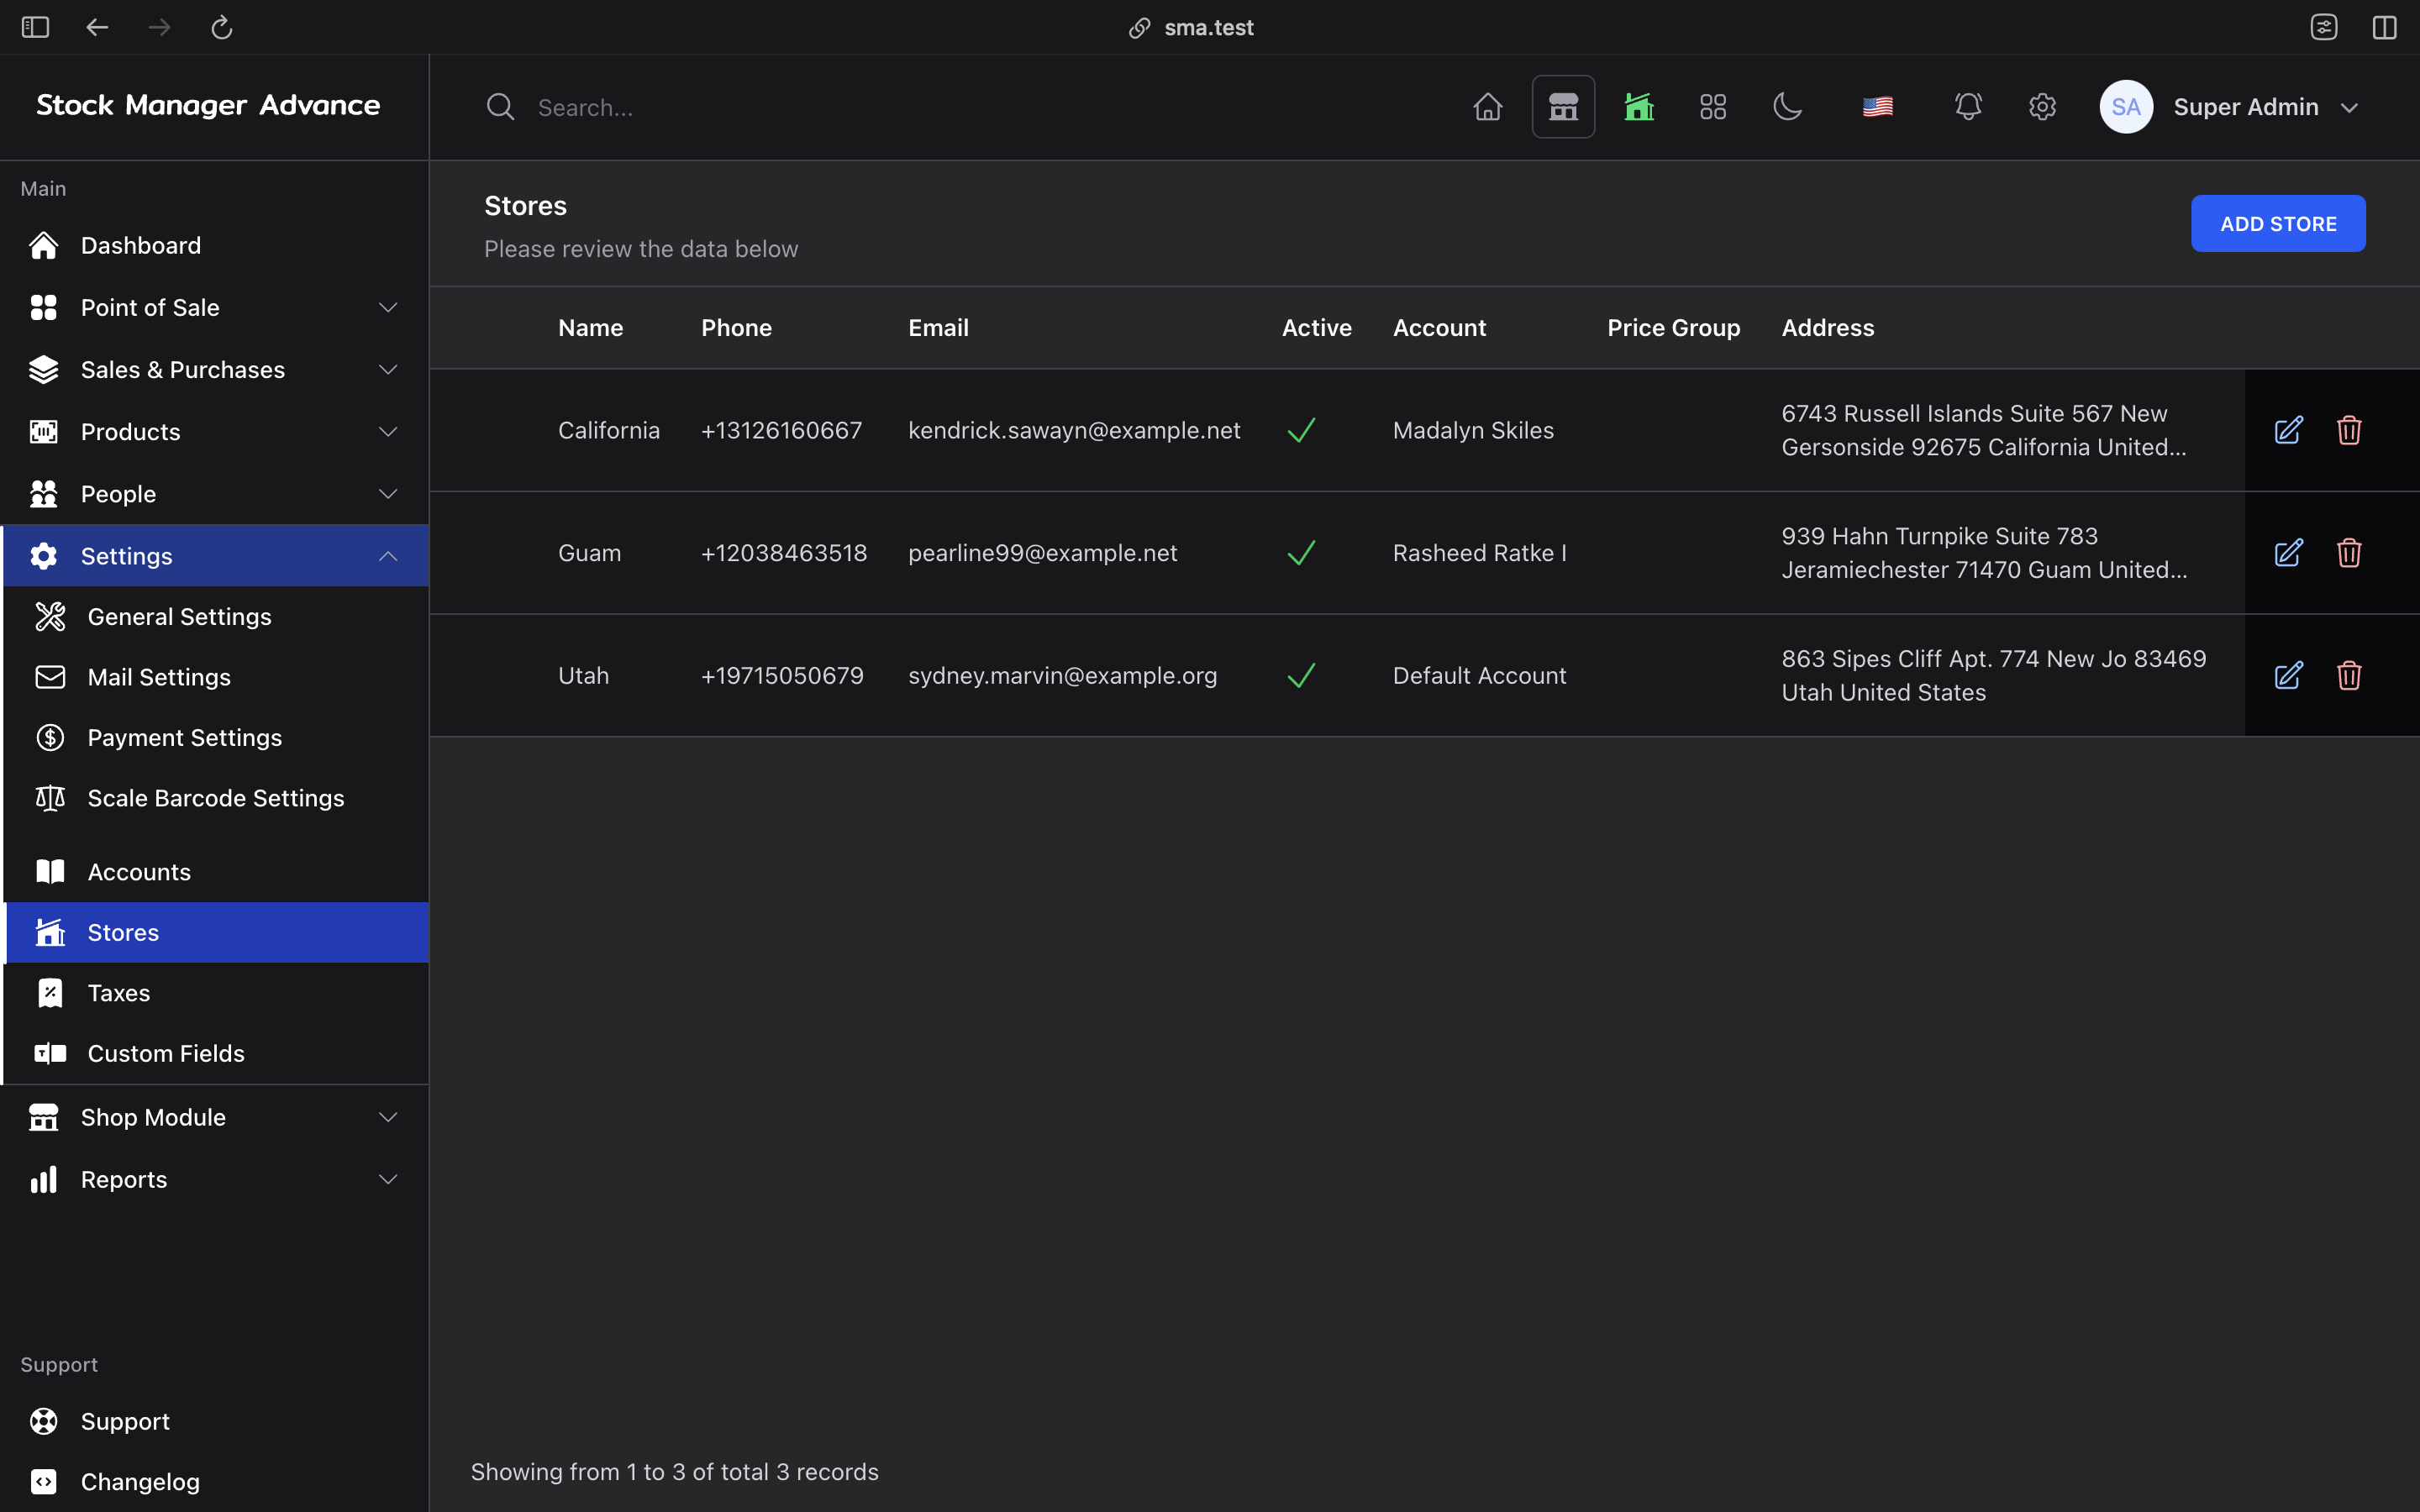Viewport: 2420px width, 1512px height.
Task: Edit the Utah store
Action: click(2288, 676)
